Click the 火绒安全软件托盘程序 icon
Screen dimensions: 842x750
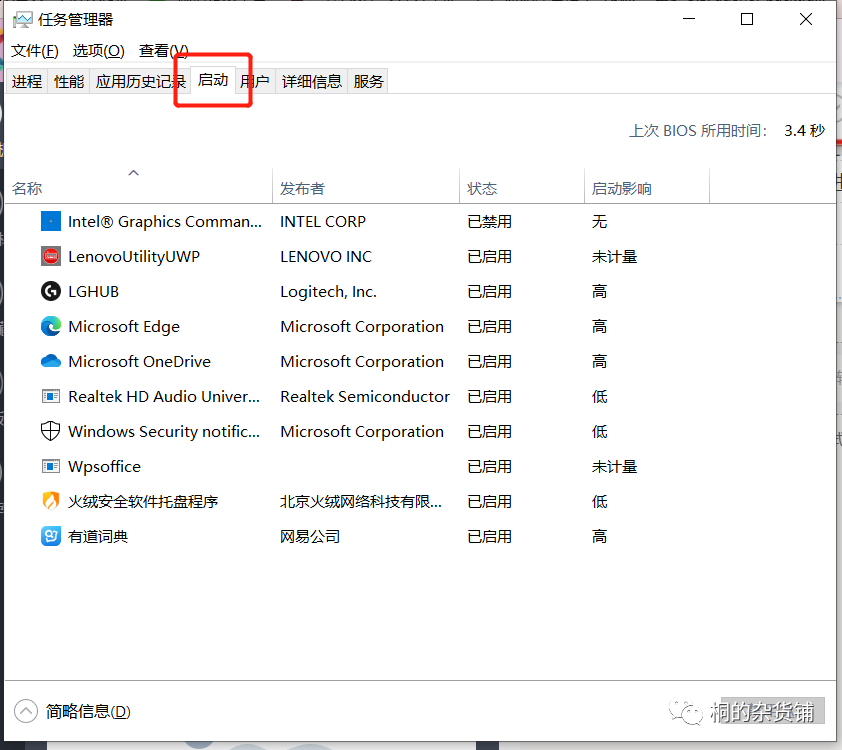pos(51,502)
